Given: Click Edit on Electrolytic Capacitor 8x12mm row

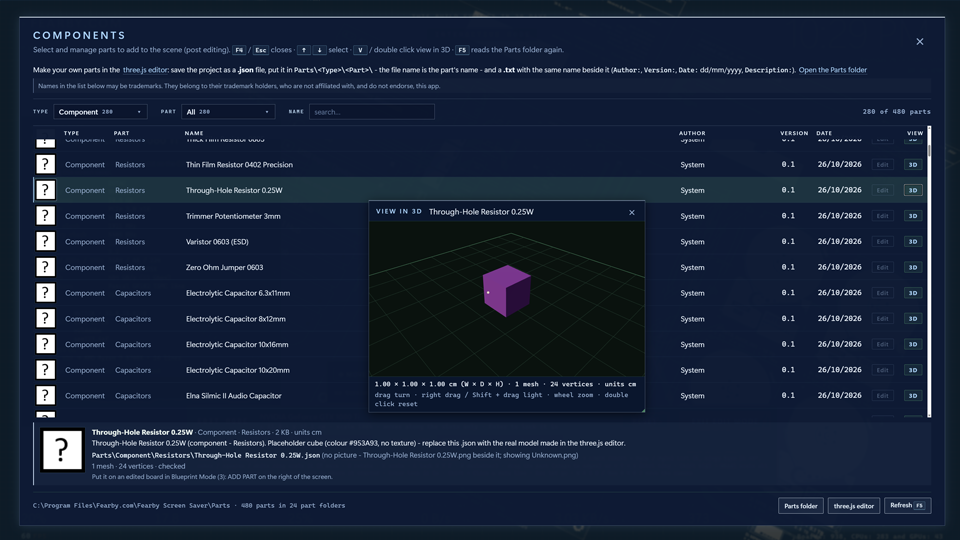Looking at the screenshot, I should 882,319.
